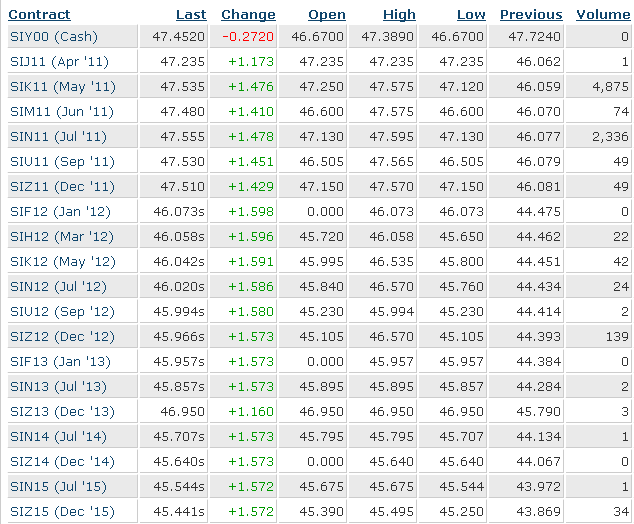Open the SIK11 (May '11) contract

(63, 87)
